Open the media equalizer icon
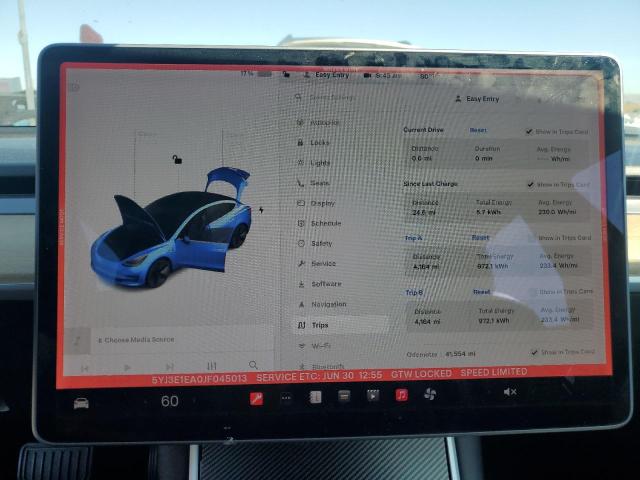Viewport: 640px width, 480px height. [212, 366]
